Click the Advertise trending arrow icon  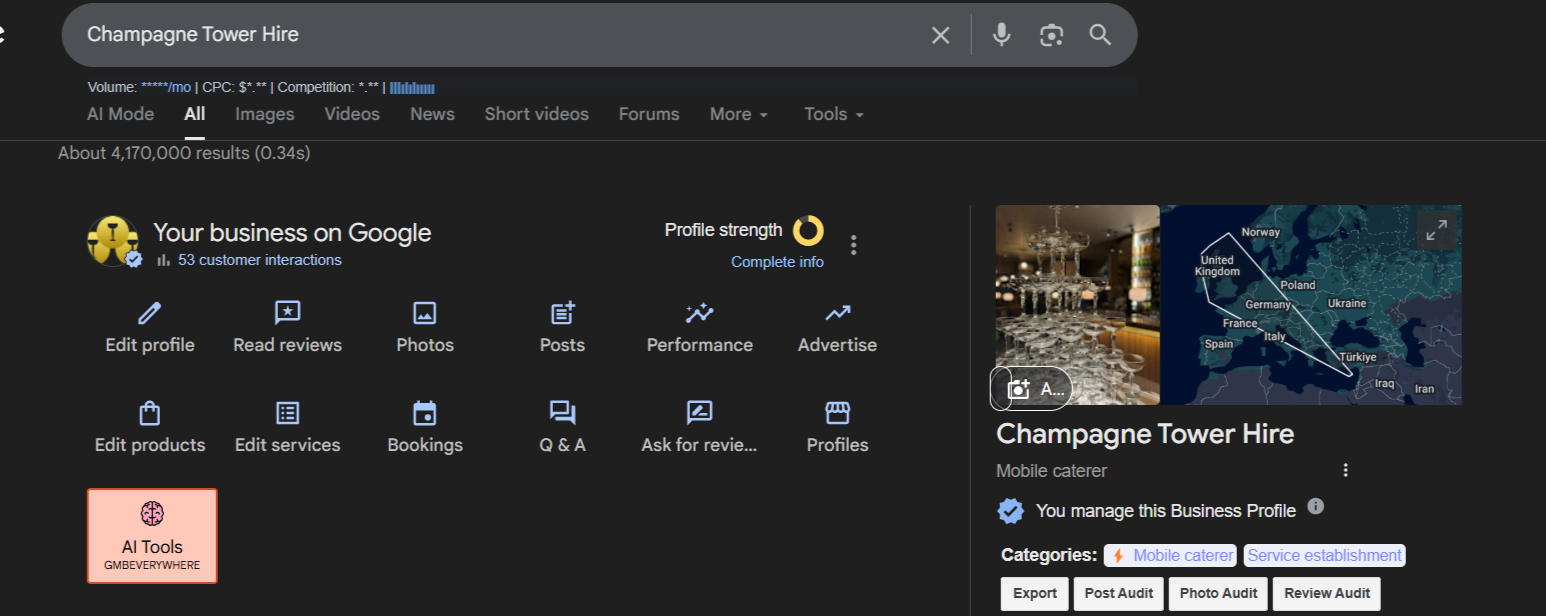tap(837, 314)
